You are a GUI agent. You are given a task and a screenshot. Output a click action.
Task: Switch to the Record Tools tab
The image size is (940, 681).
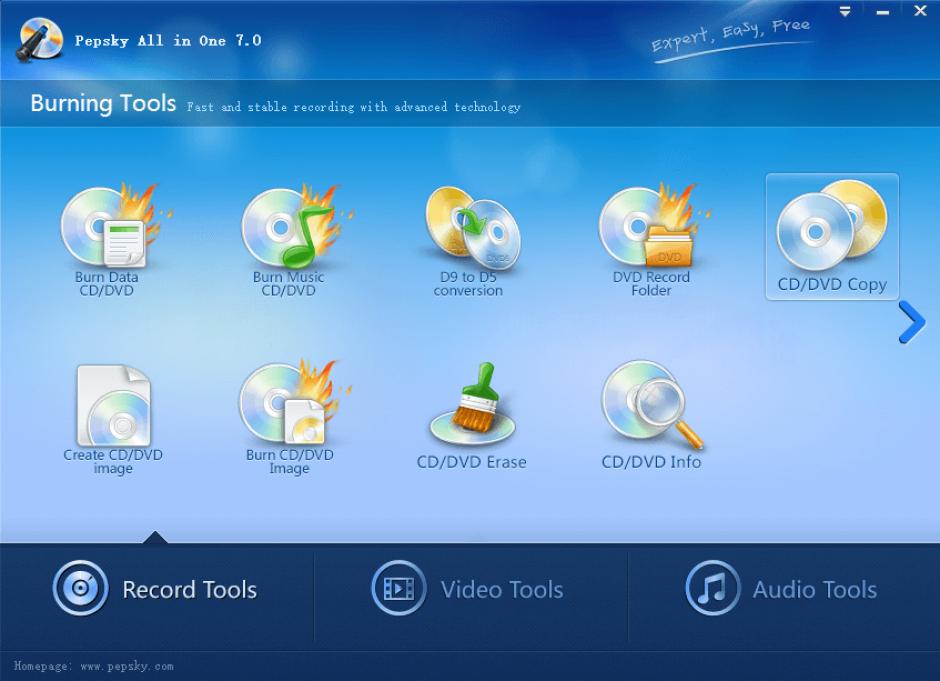click(156, 589)
